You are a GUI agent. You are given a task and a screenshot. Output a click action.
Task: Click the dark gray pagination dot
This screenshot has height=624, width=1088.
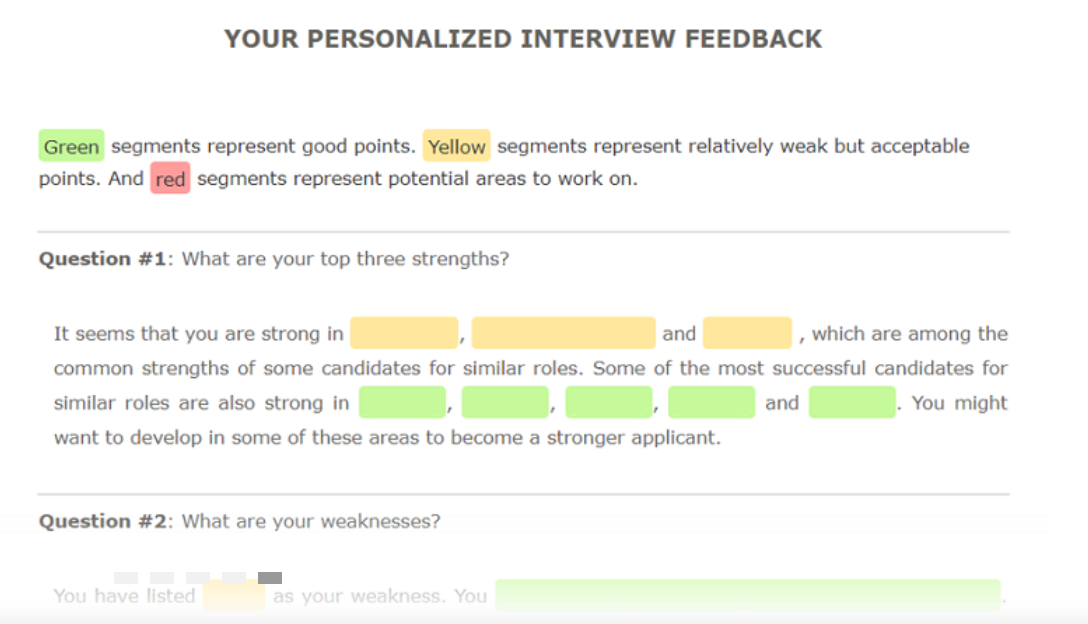(x=270, y=577)
